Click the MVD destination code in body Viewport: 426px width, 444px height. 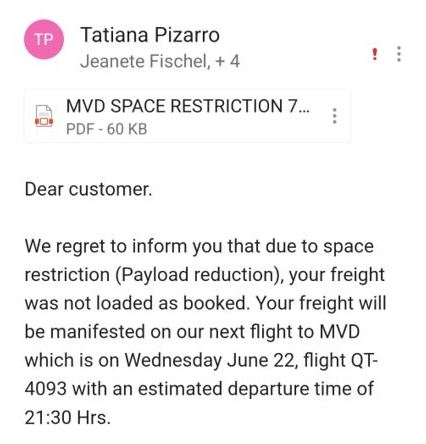pyautogui.click(x=339, y=332)
